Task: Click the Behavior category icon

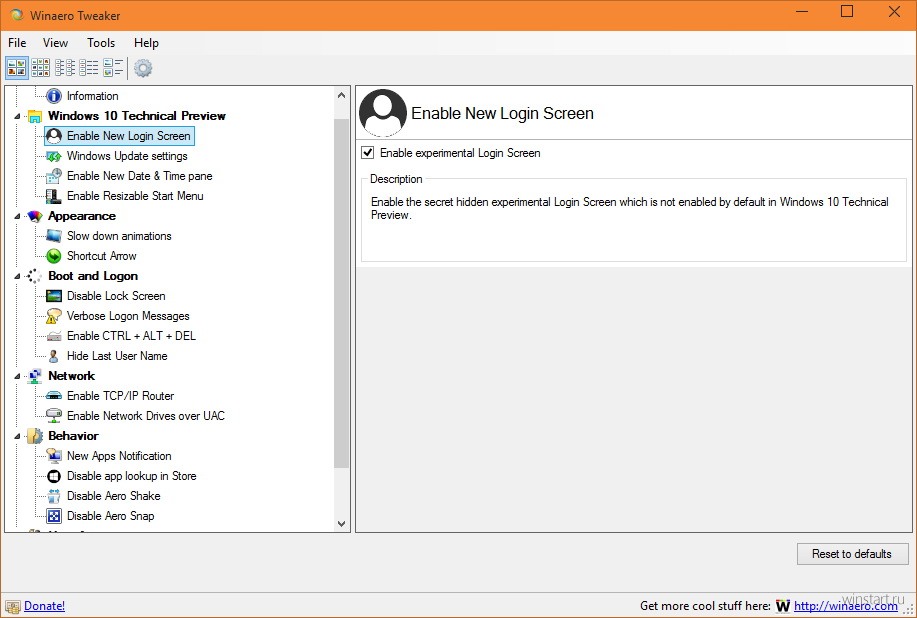Action: 35,436
